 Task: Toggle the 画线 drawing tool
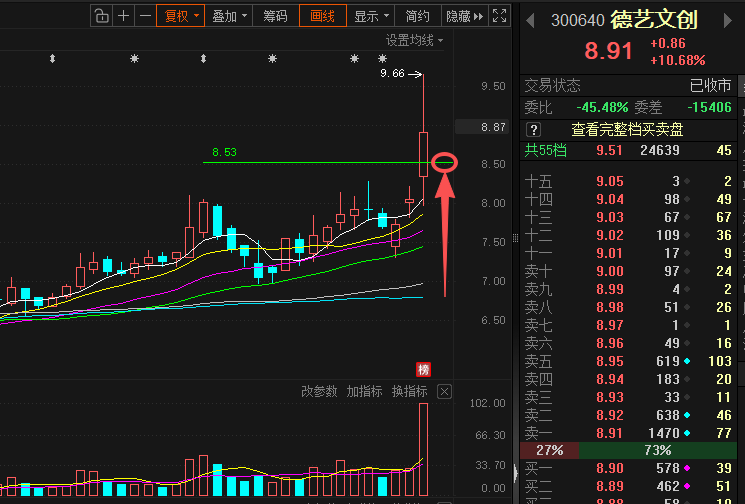click(323, 16)
